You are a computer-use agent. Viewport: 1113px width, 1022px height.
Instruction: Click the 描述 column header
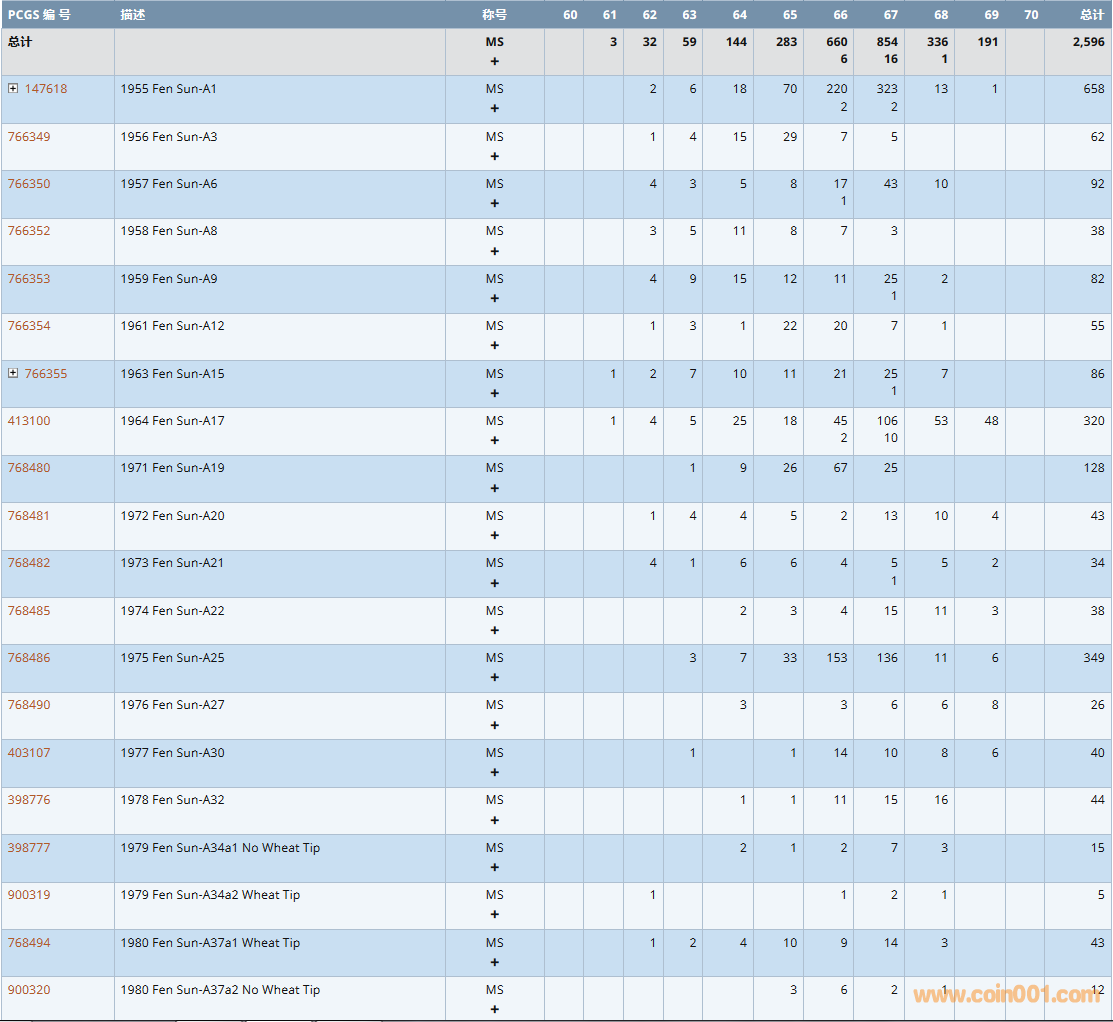132,15
